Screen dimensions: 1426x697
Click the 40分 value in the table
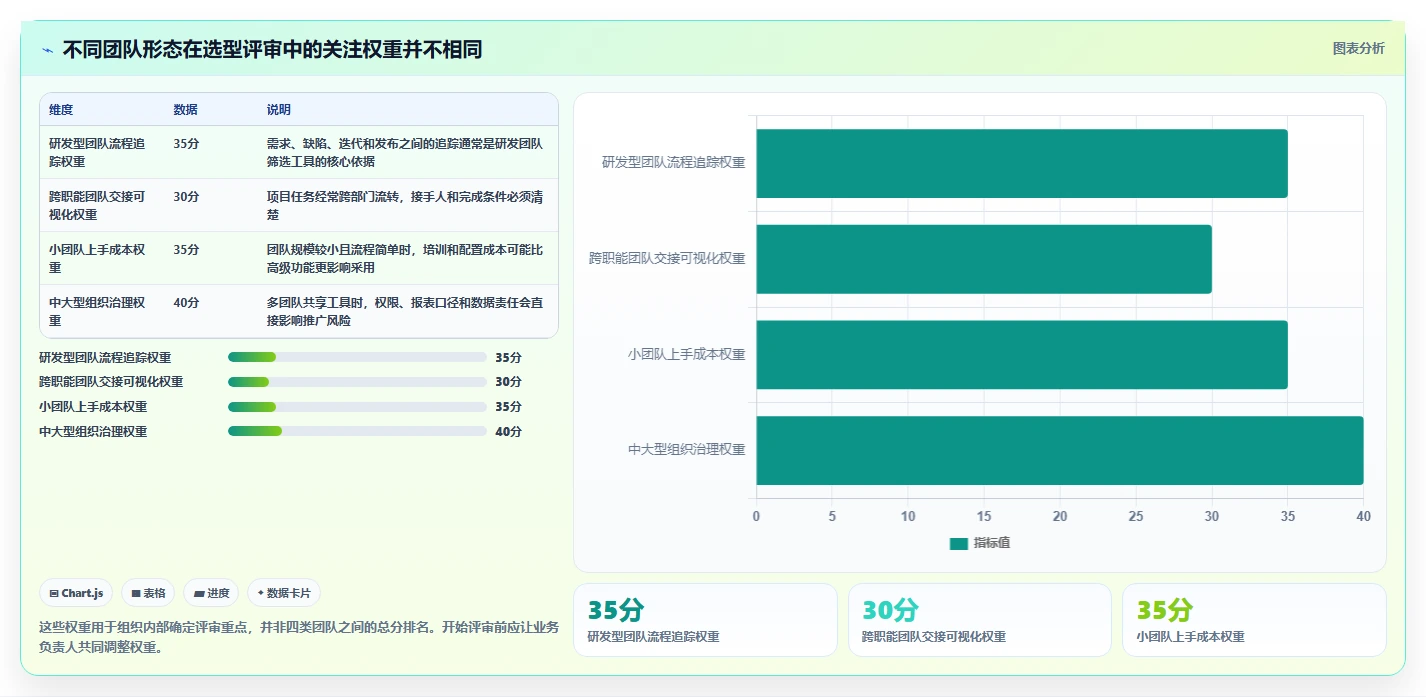click(x=186, y=303)
